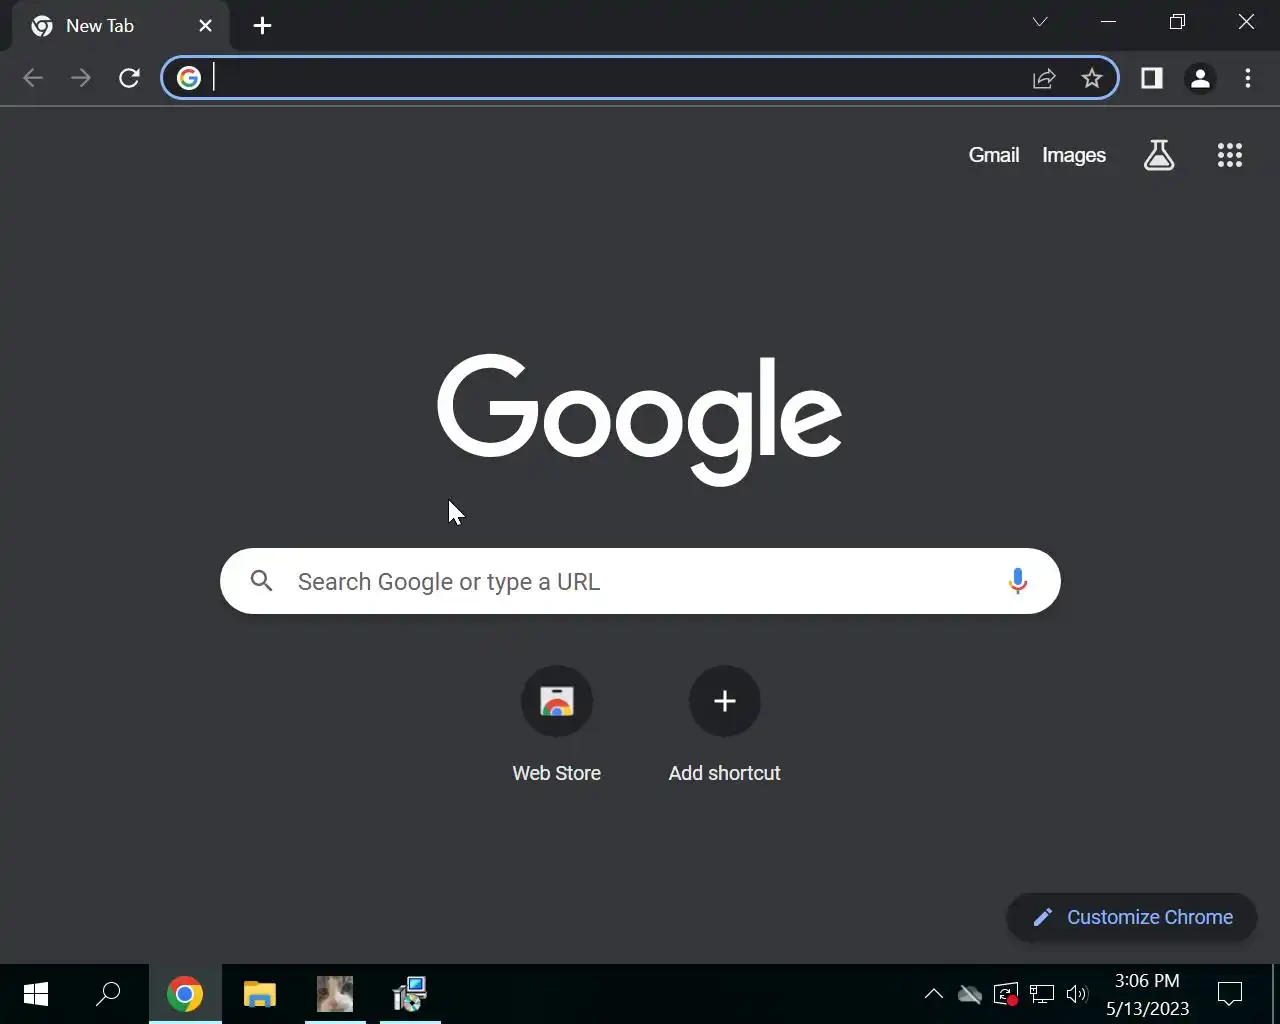Open the Web Store shortcut
Screen dimensions: 1280x1024
(x=557, y=725)
